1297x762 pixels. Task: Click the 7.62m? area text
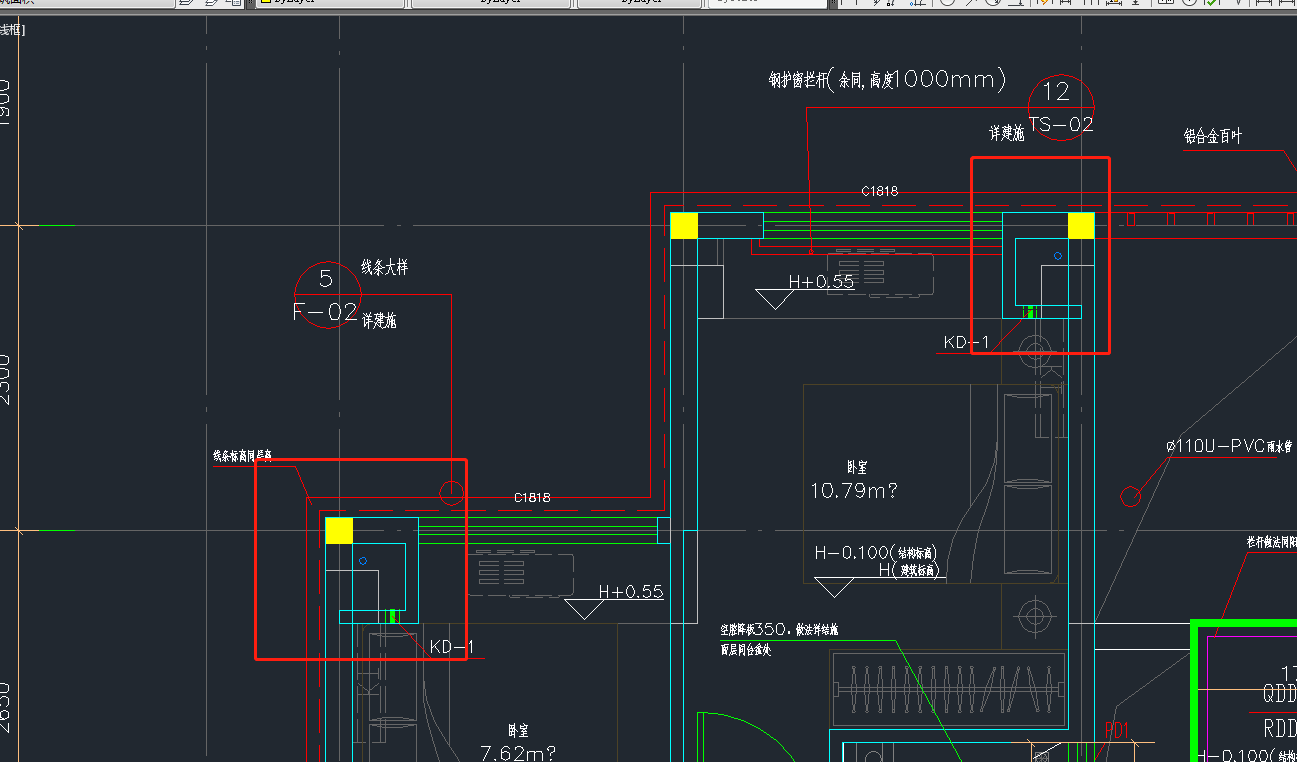click(x=517, y=753)
